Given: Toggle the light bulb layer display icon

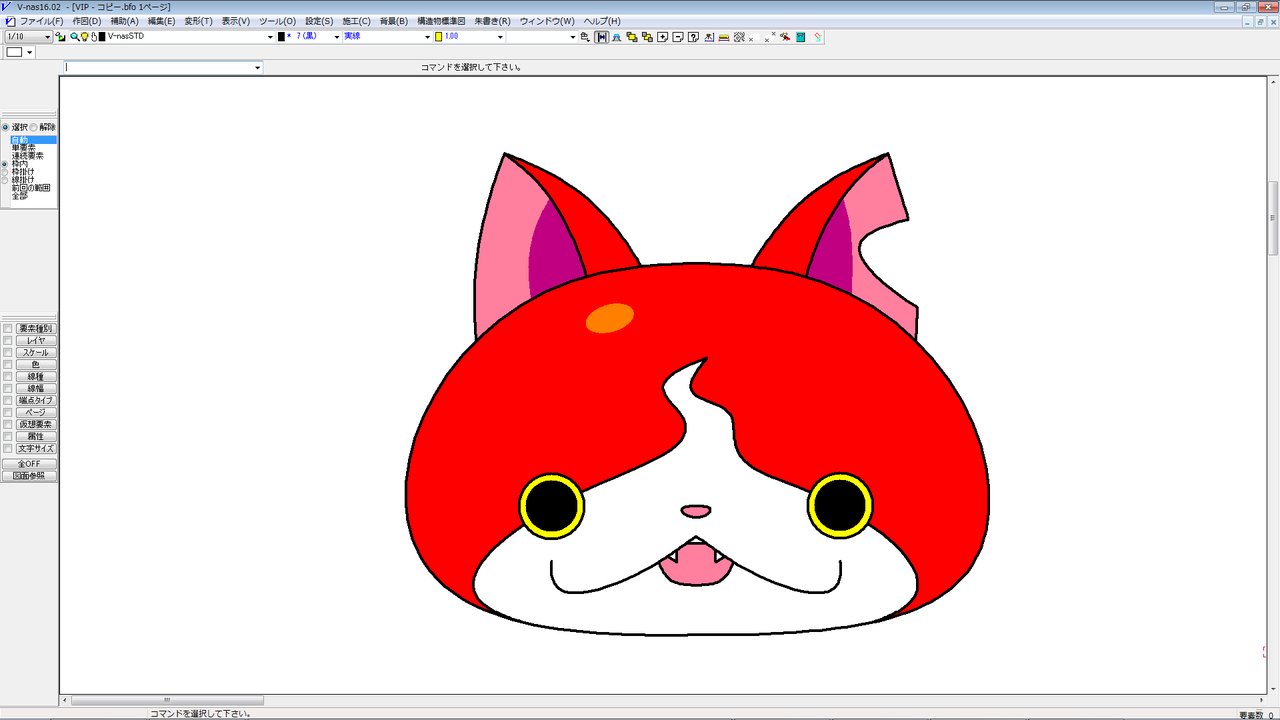Looking at the screenshot, I should coord(84,37).
